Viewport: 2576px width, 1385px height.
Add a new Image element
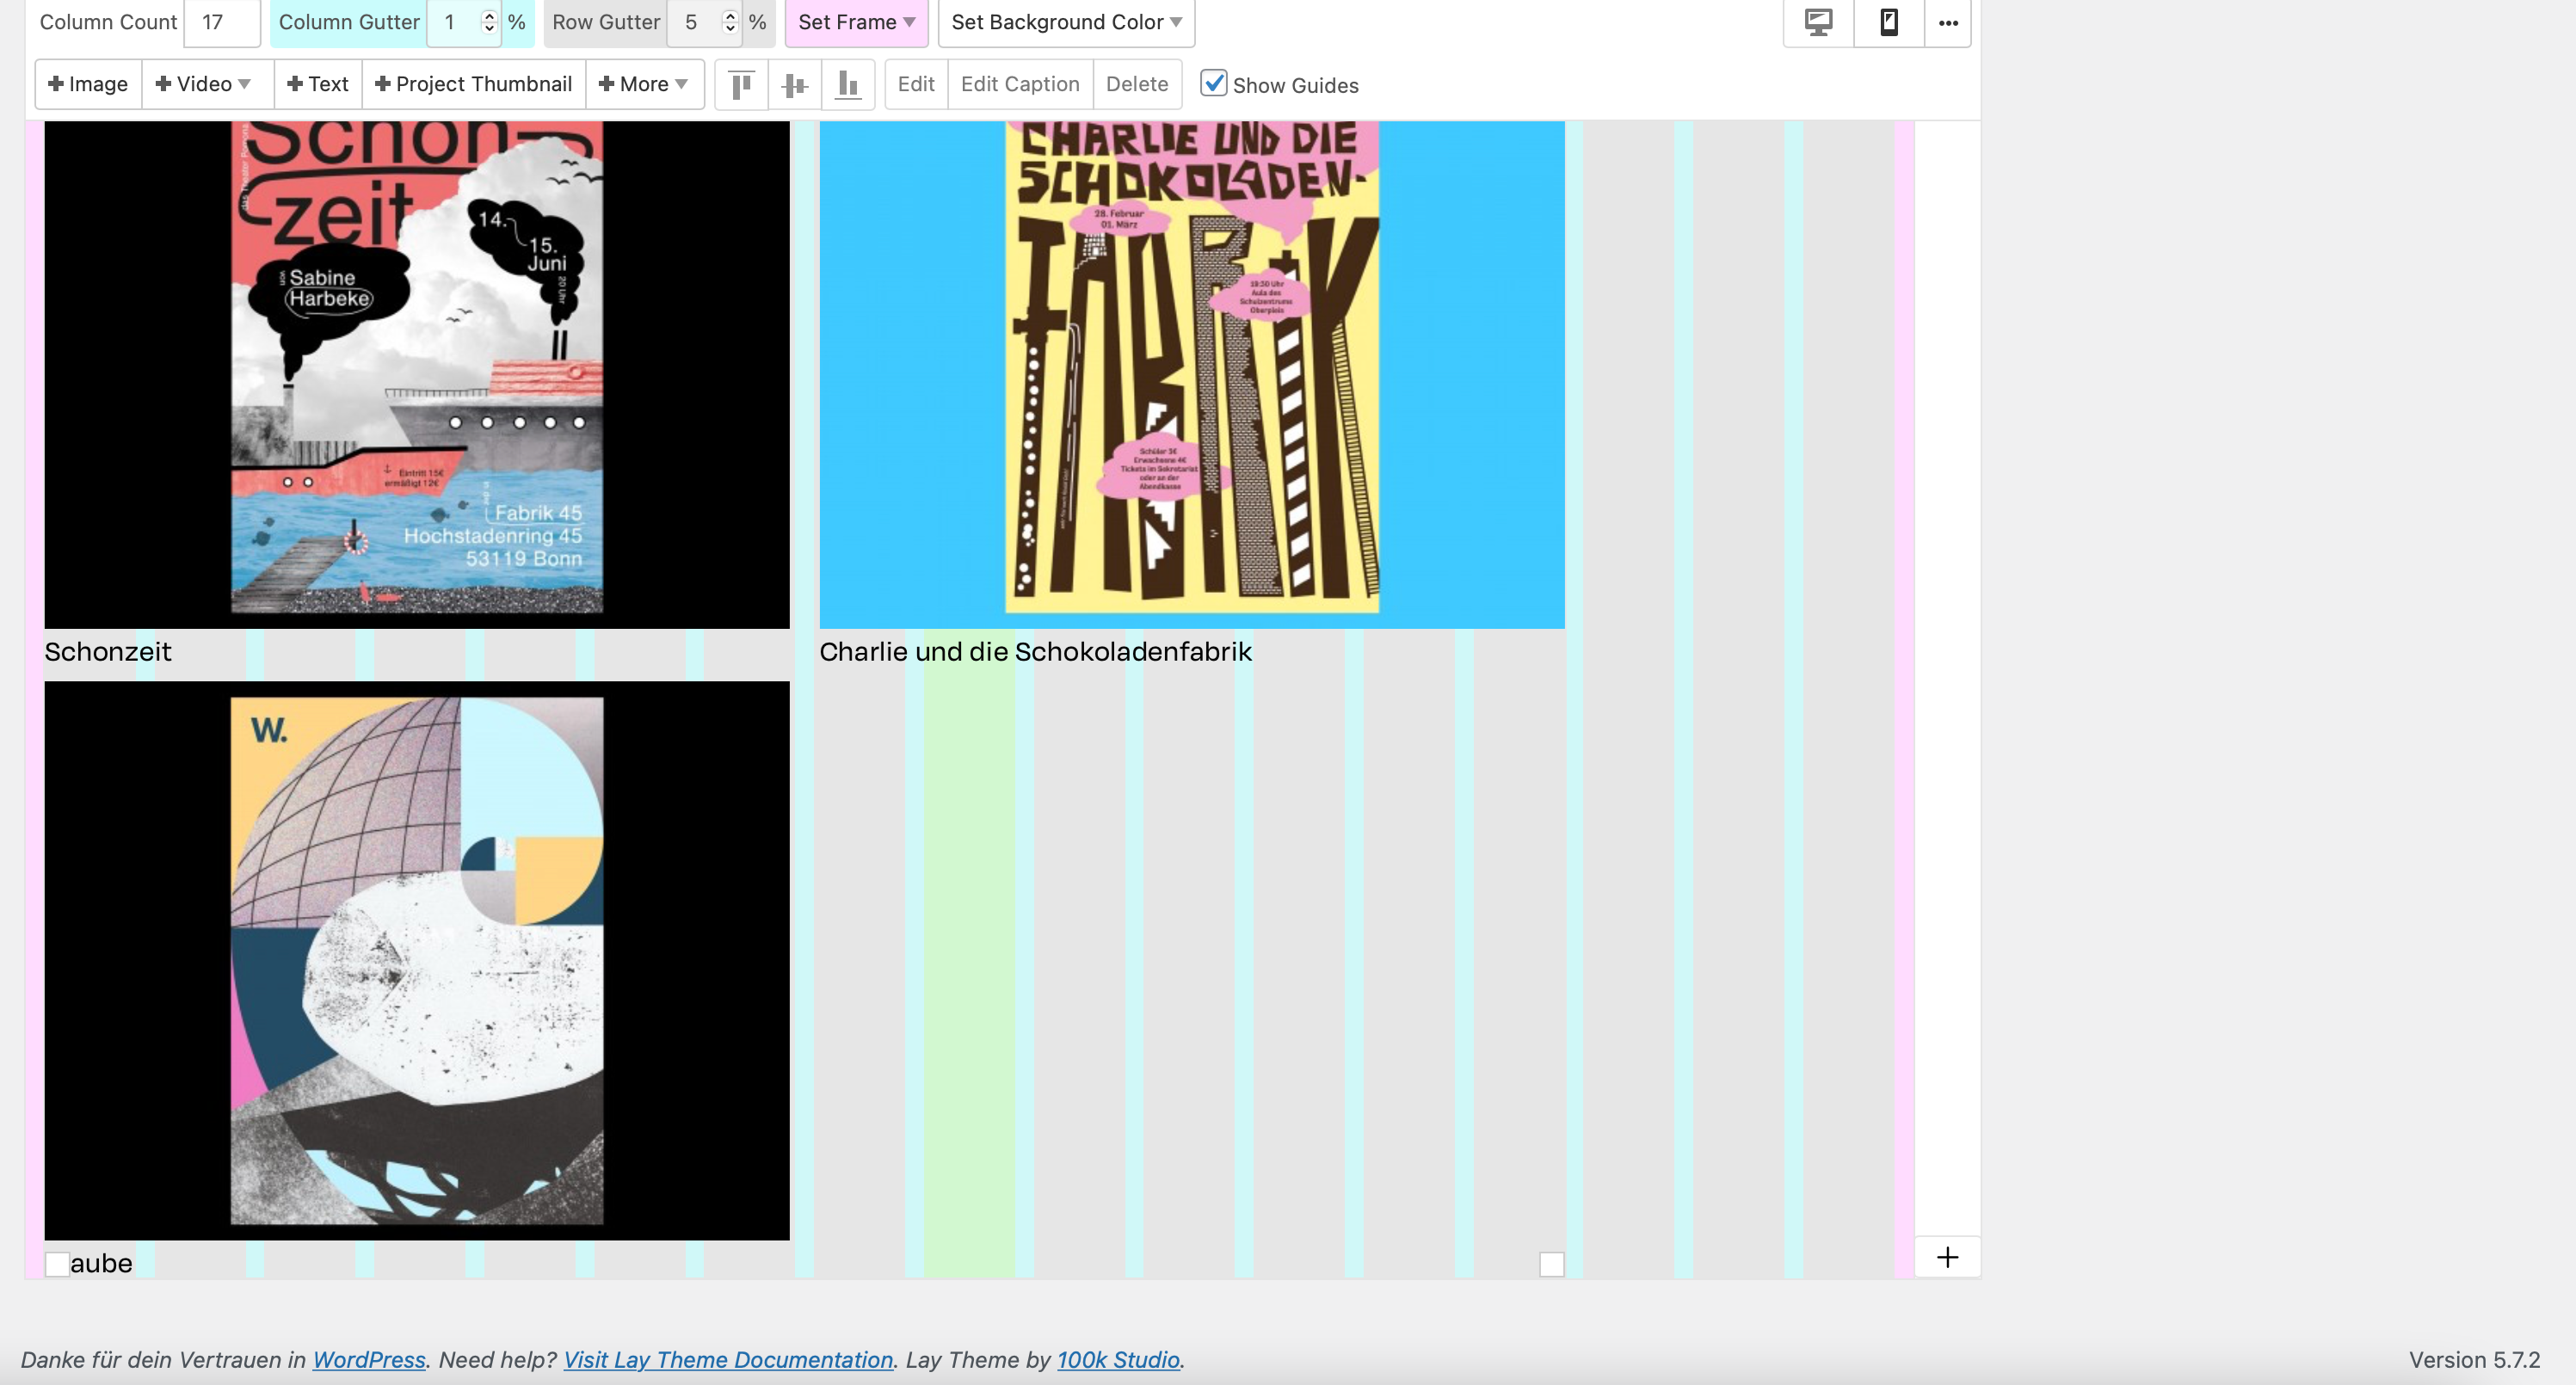(88, 84)
